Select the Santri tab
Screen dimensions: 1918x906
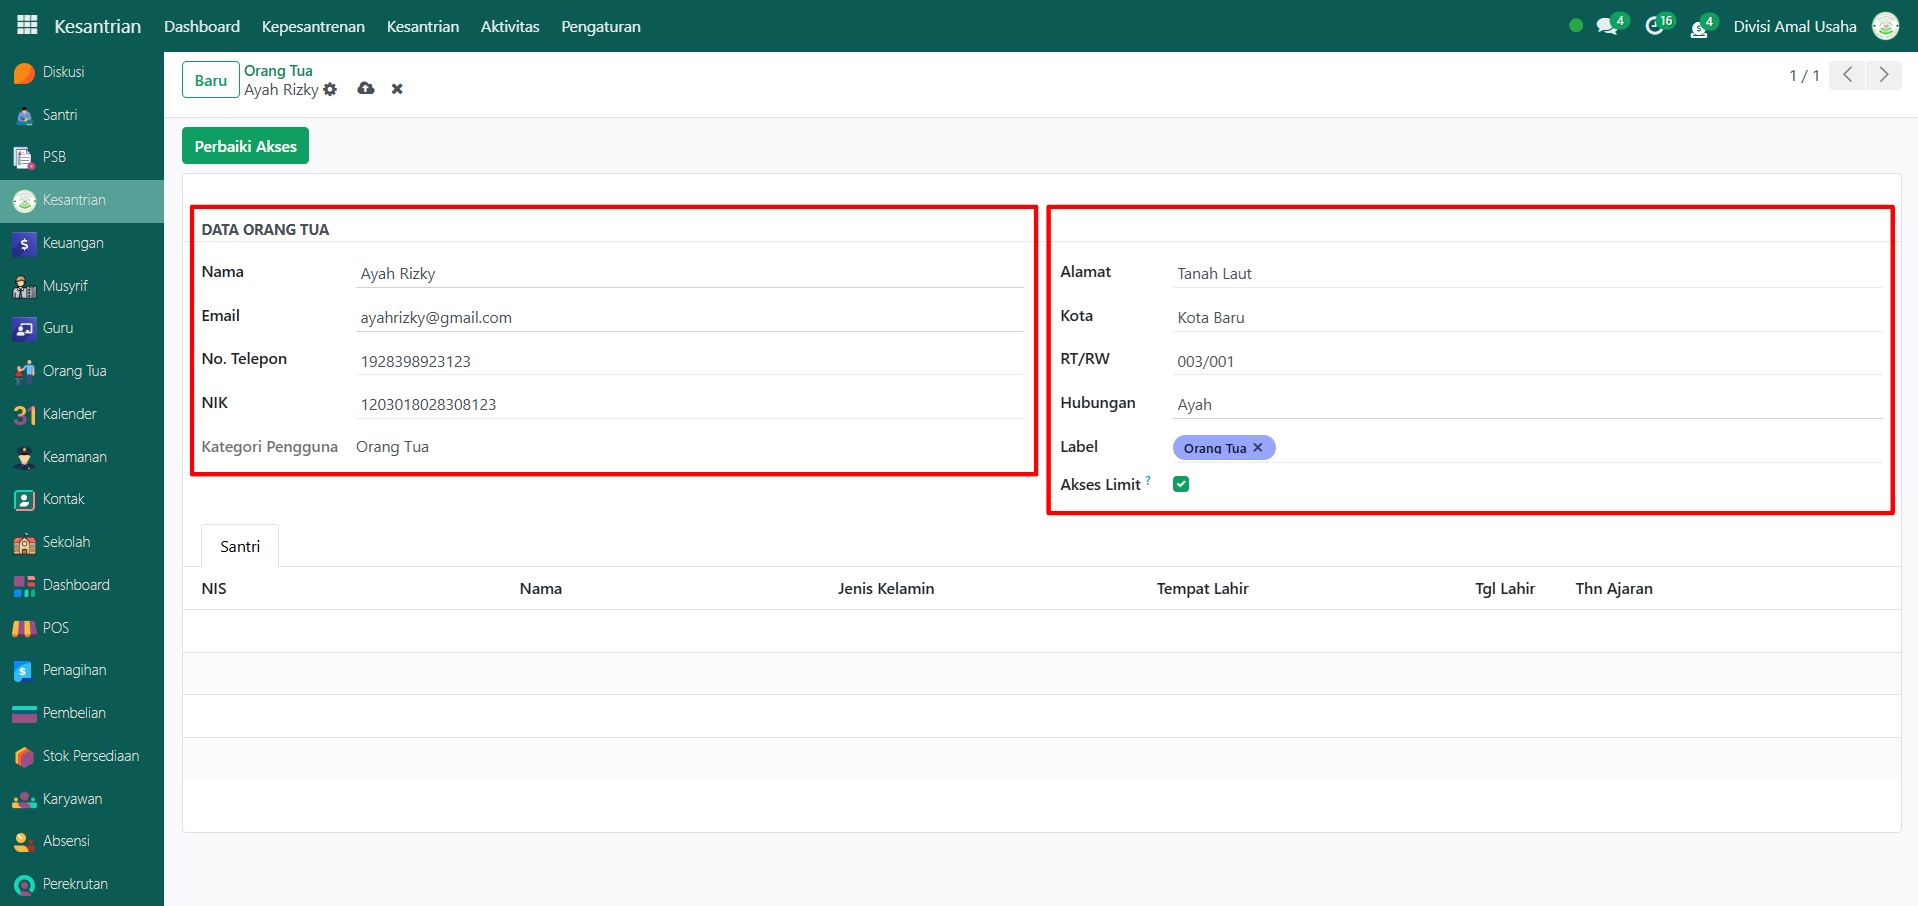pos(240,546)
